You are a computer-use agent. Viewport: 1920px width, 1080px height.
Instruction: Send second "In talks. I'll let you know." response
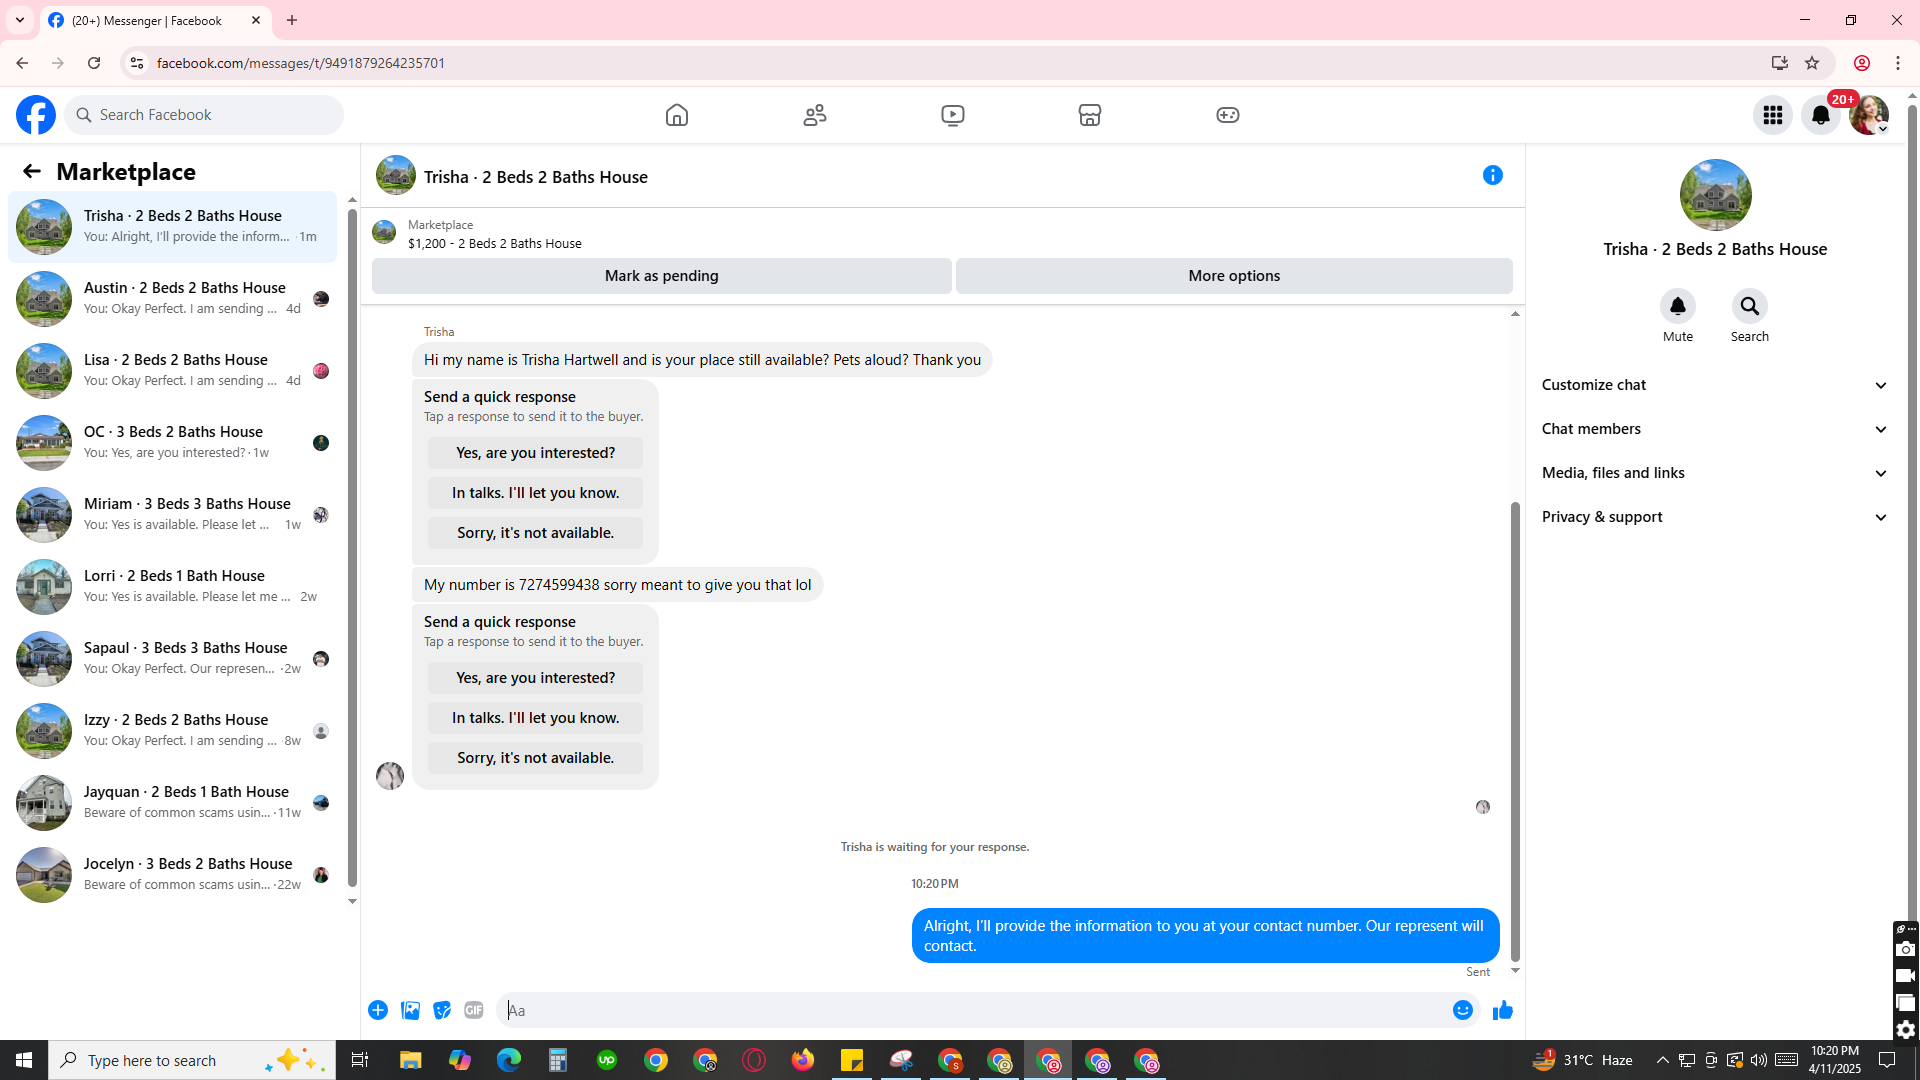click(x=535, y=718)
